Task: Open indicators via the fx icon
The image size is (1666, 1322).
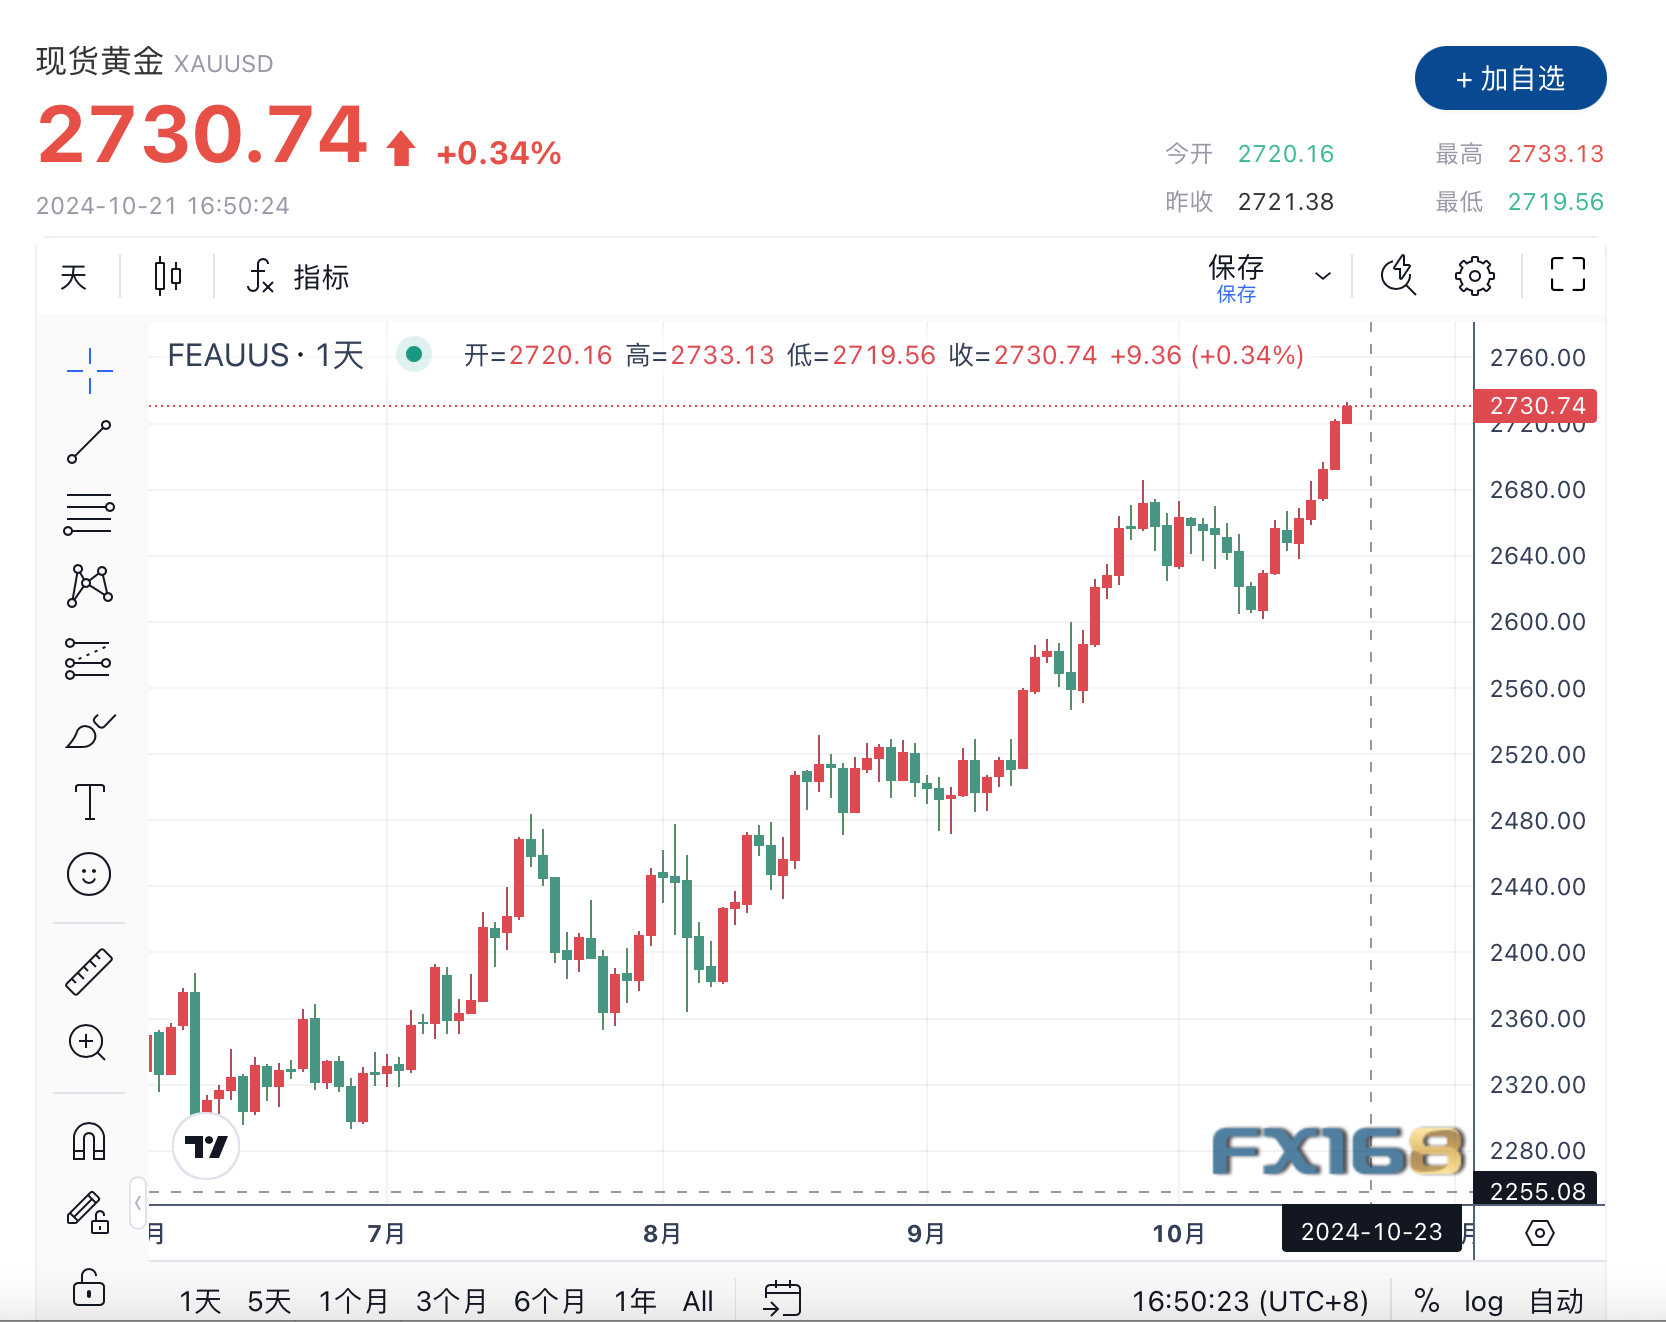Action: click(x=260, y=276)
